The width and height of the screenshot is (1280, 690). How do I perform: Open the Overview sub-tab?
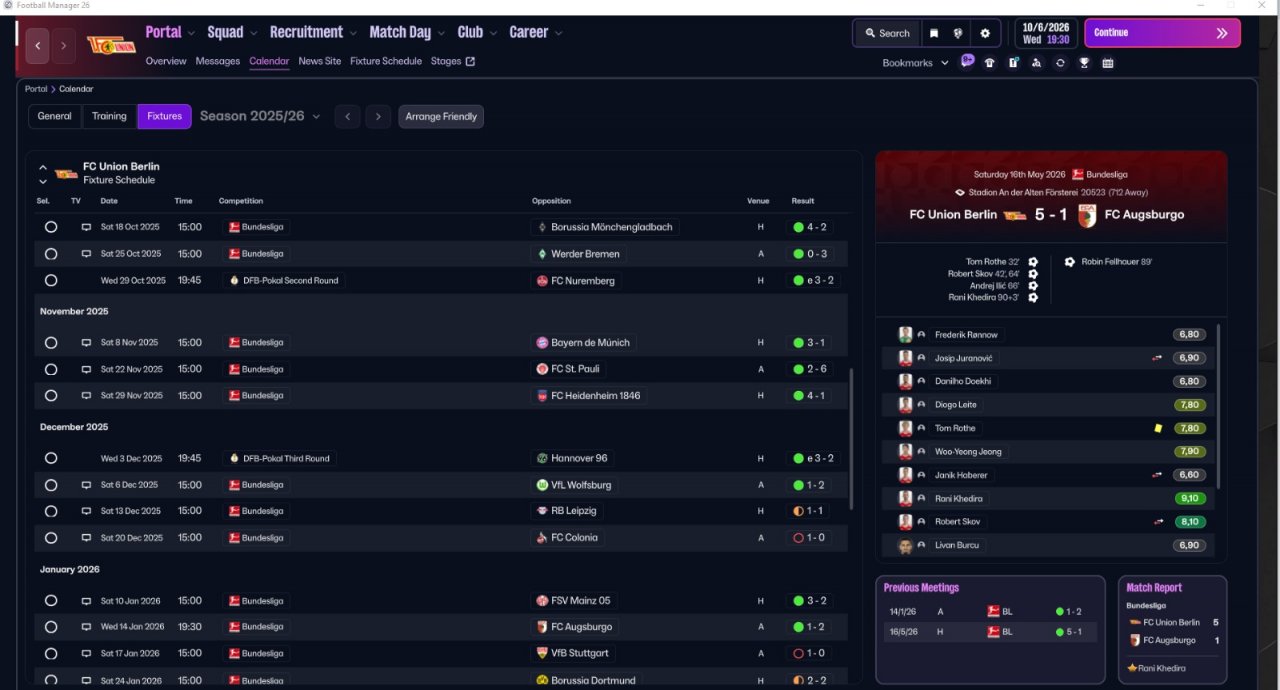pos(166,61)
